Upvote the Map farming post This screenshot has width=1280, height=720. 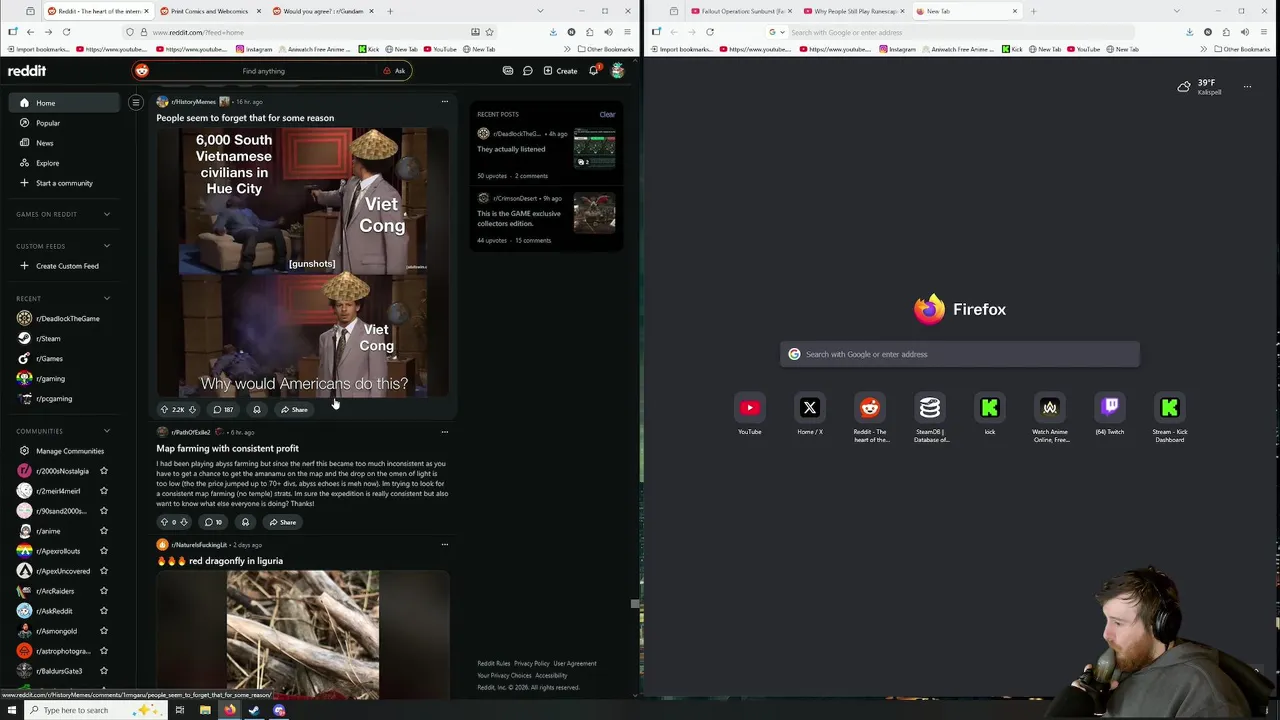pos(164,522)
